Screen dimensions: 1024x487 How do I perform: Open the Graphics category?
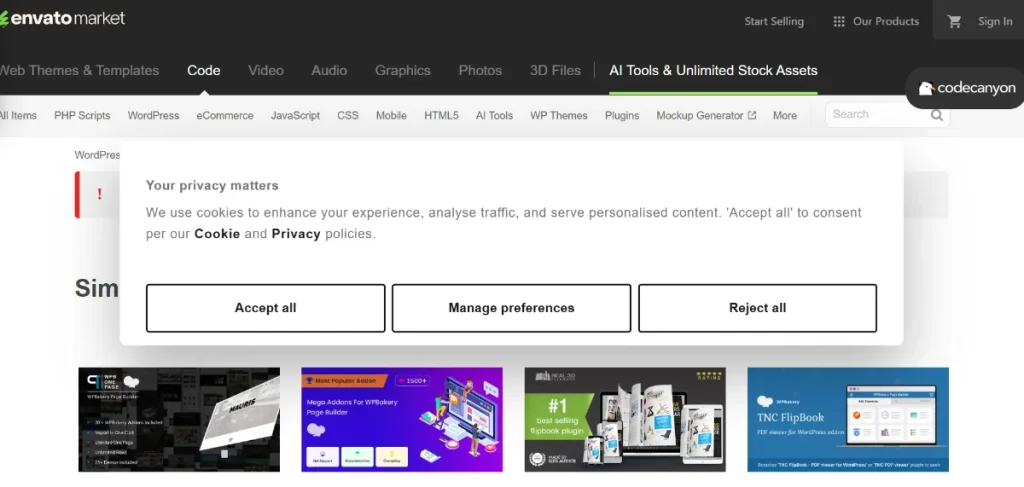(402, 71)
